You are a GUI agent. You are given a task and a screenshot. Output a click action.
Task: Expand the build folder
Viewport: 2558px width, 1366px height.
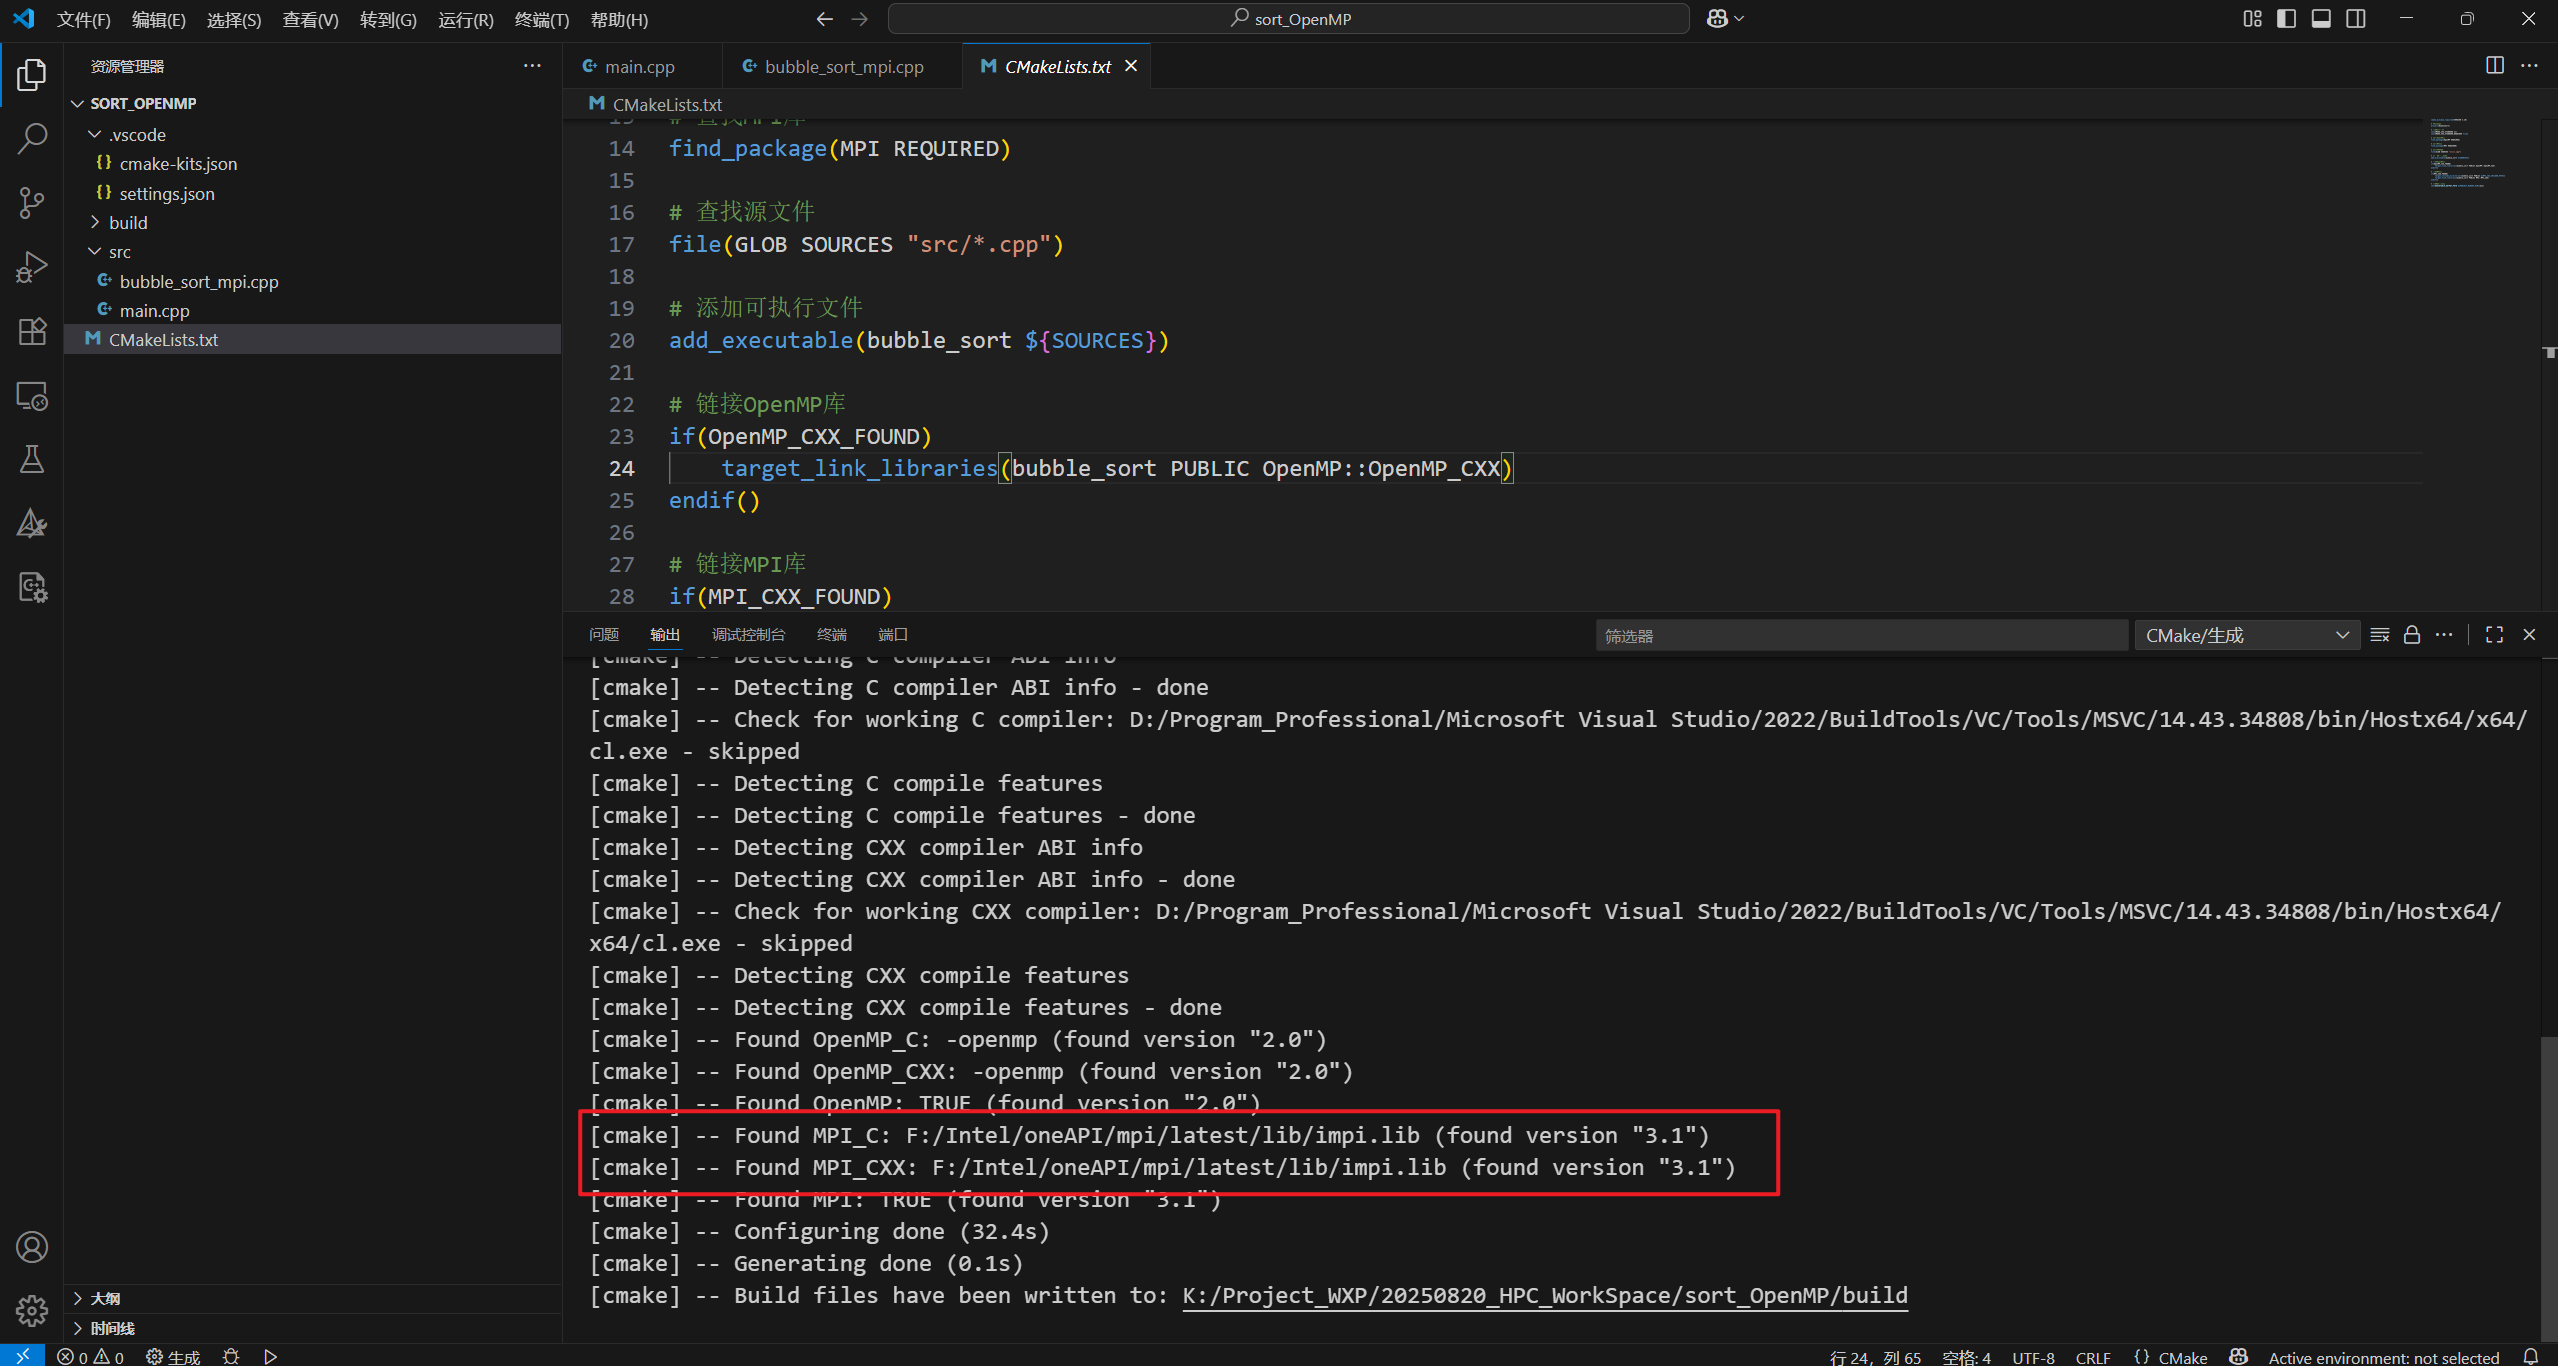(x=95, y=222)
